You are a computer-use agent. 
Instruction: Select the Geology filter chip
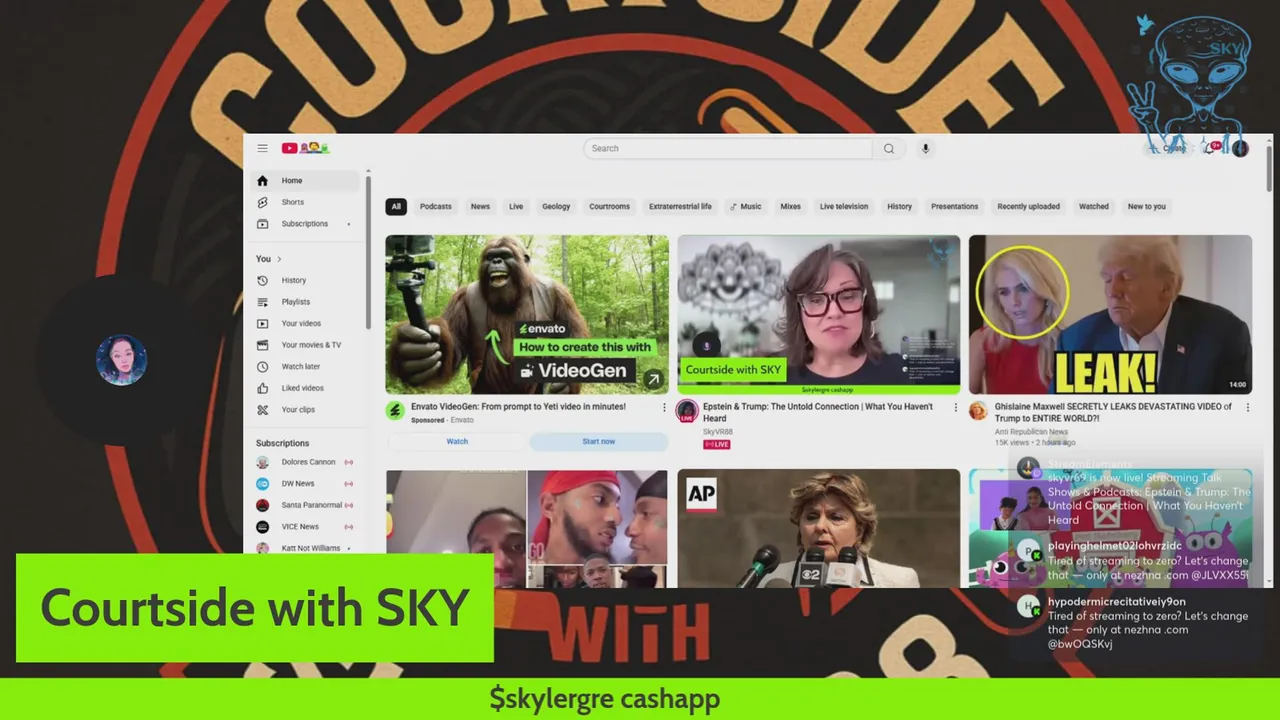(556, 206)
